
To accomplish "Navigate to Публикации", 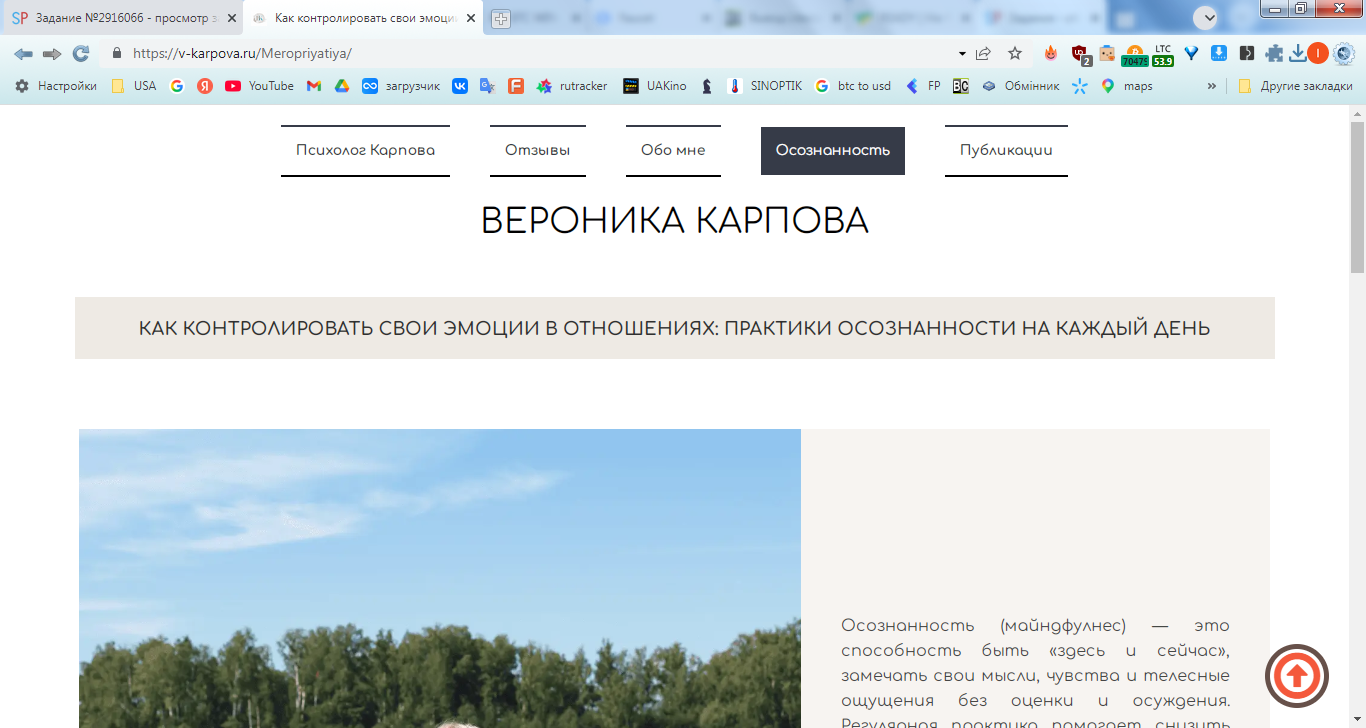I will [1006, 151].
